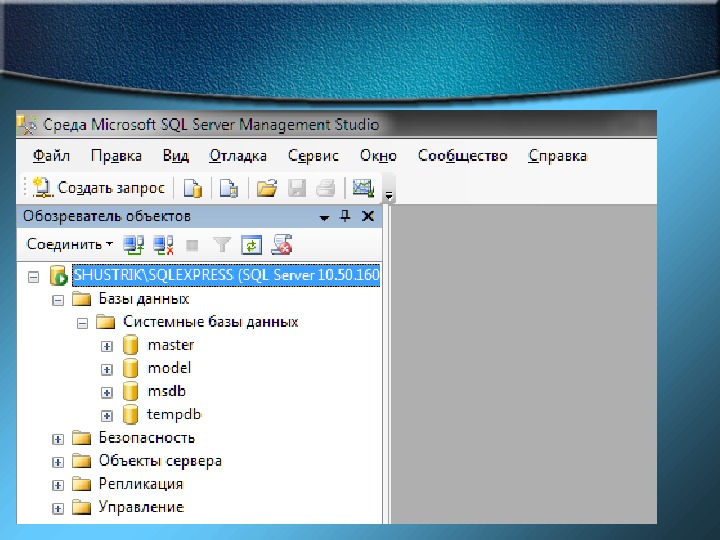Click the Stop square icon

click(192, 246)
